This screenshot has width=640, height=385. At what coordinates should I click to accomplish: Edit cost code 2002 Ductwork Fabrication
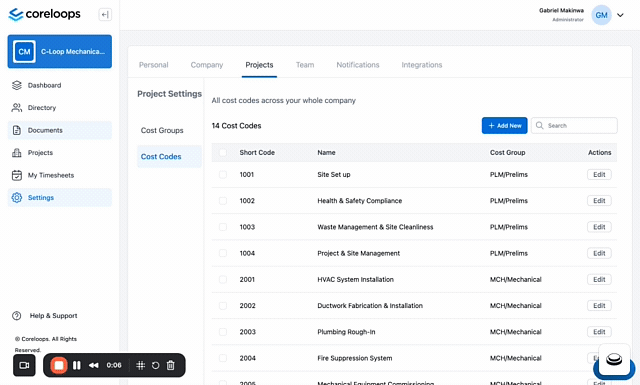tap(599, 305)
